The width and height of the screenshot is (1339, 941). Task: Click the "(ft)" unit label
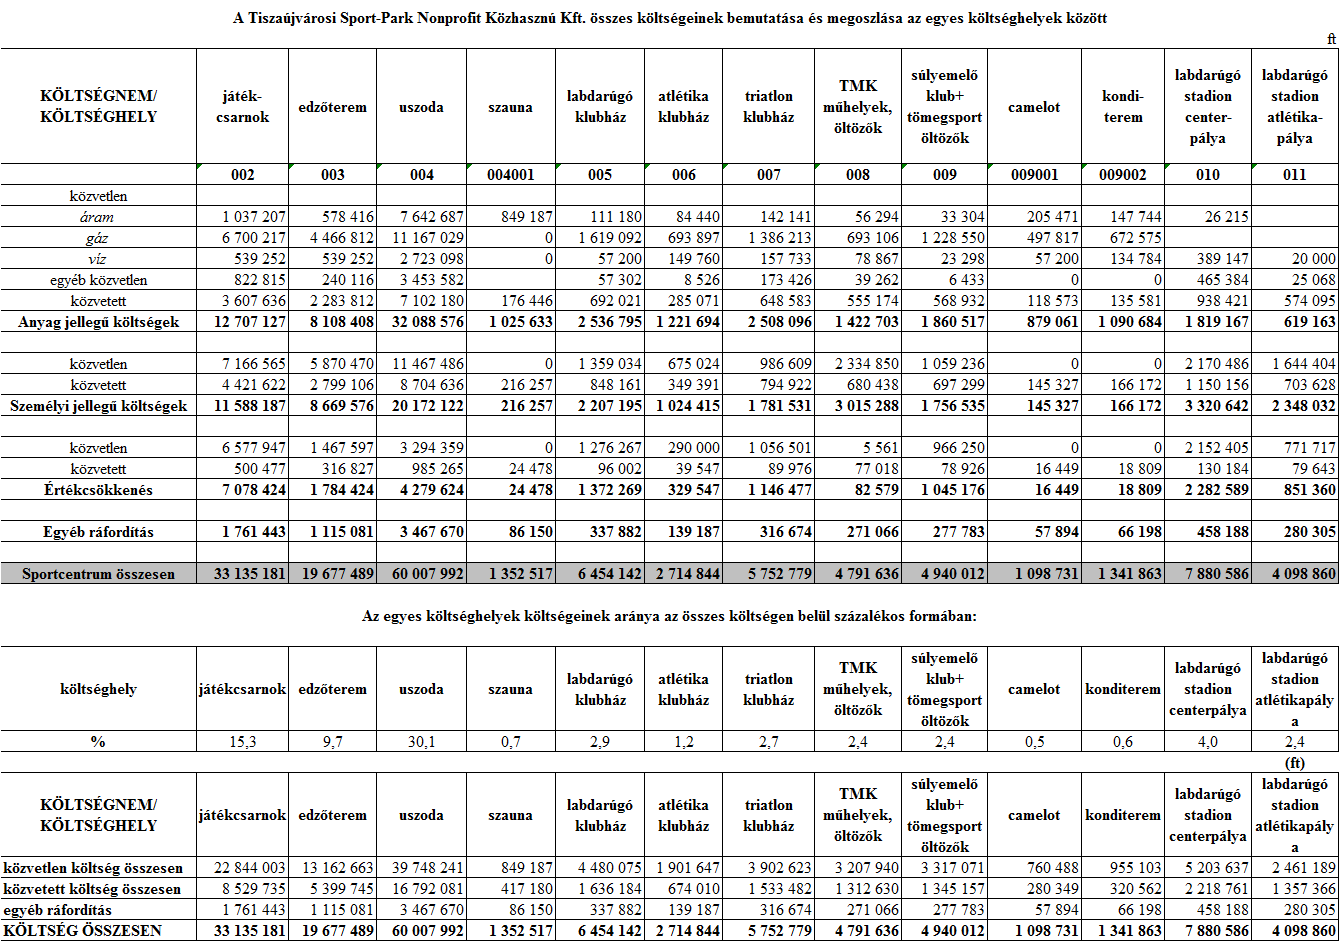click(x=1295, y=762)
